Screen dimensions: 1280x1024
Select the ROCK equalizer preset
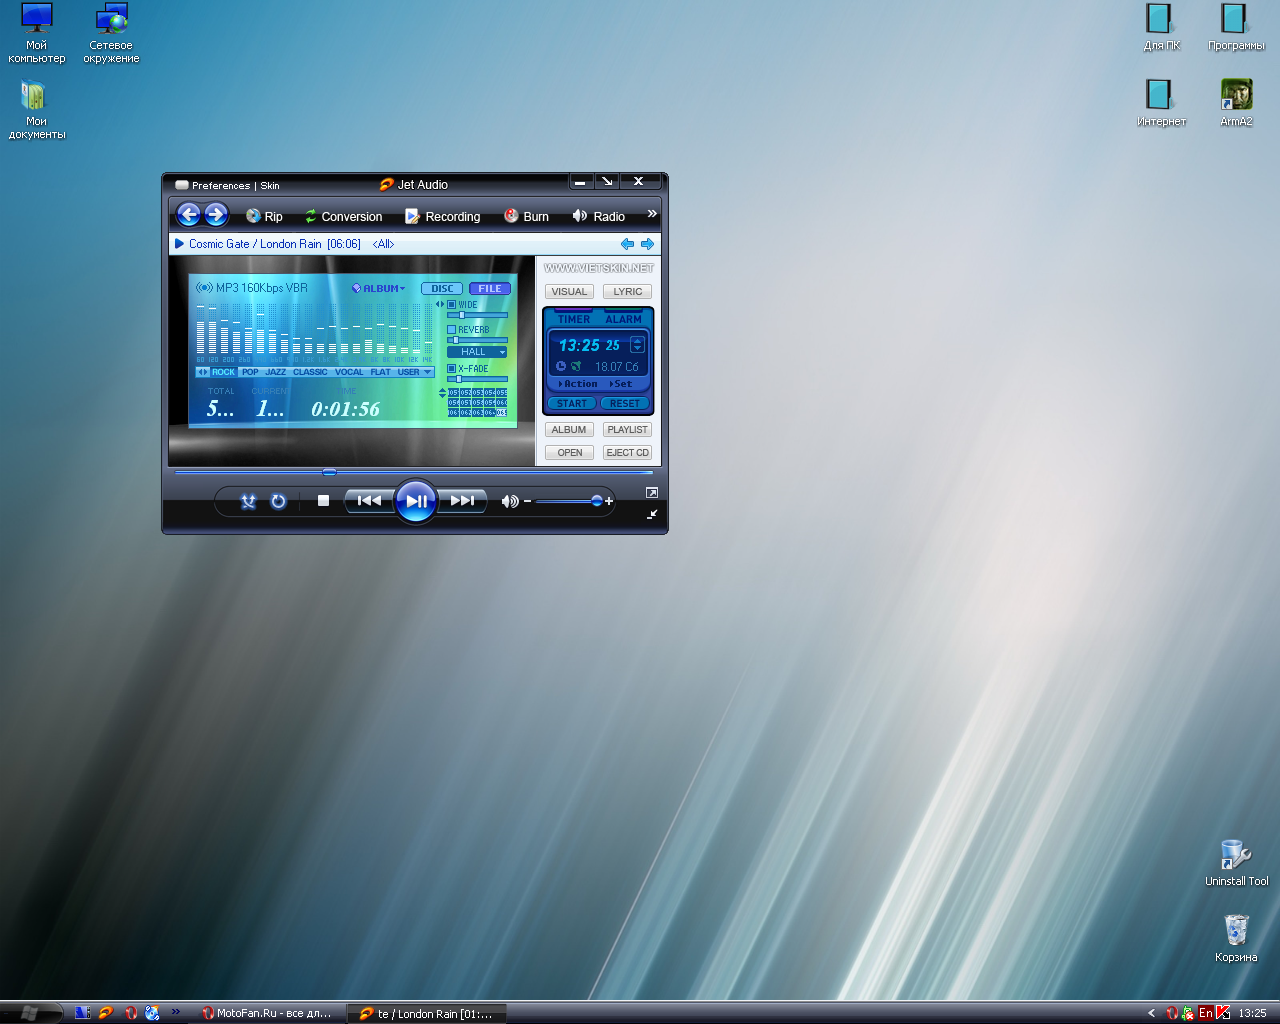(223, 372)
